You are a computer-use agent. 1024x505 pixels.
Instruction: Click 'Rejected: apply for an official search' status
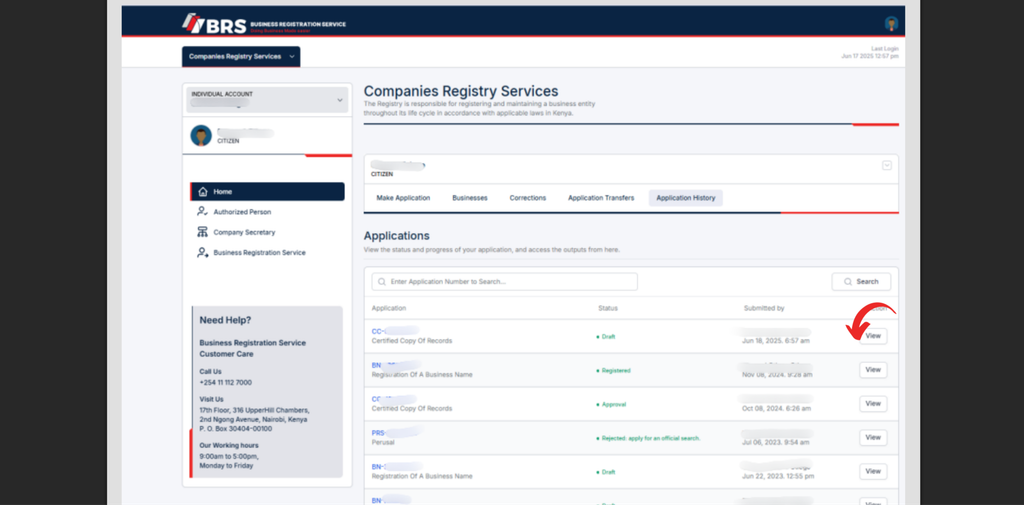(x=648, y=438)
